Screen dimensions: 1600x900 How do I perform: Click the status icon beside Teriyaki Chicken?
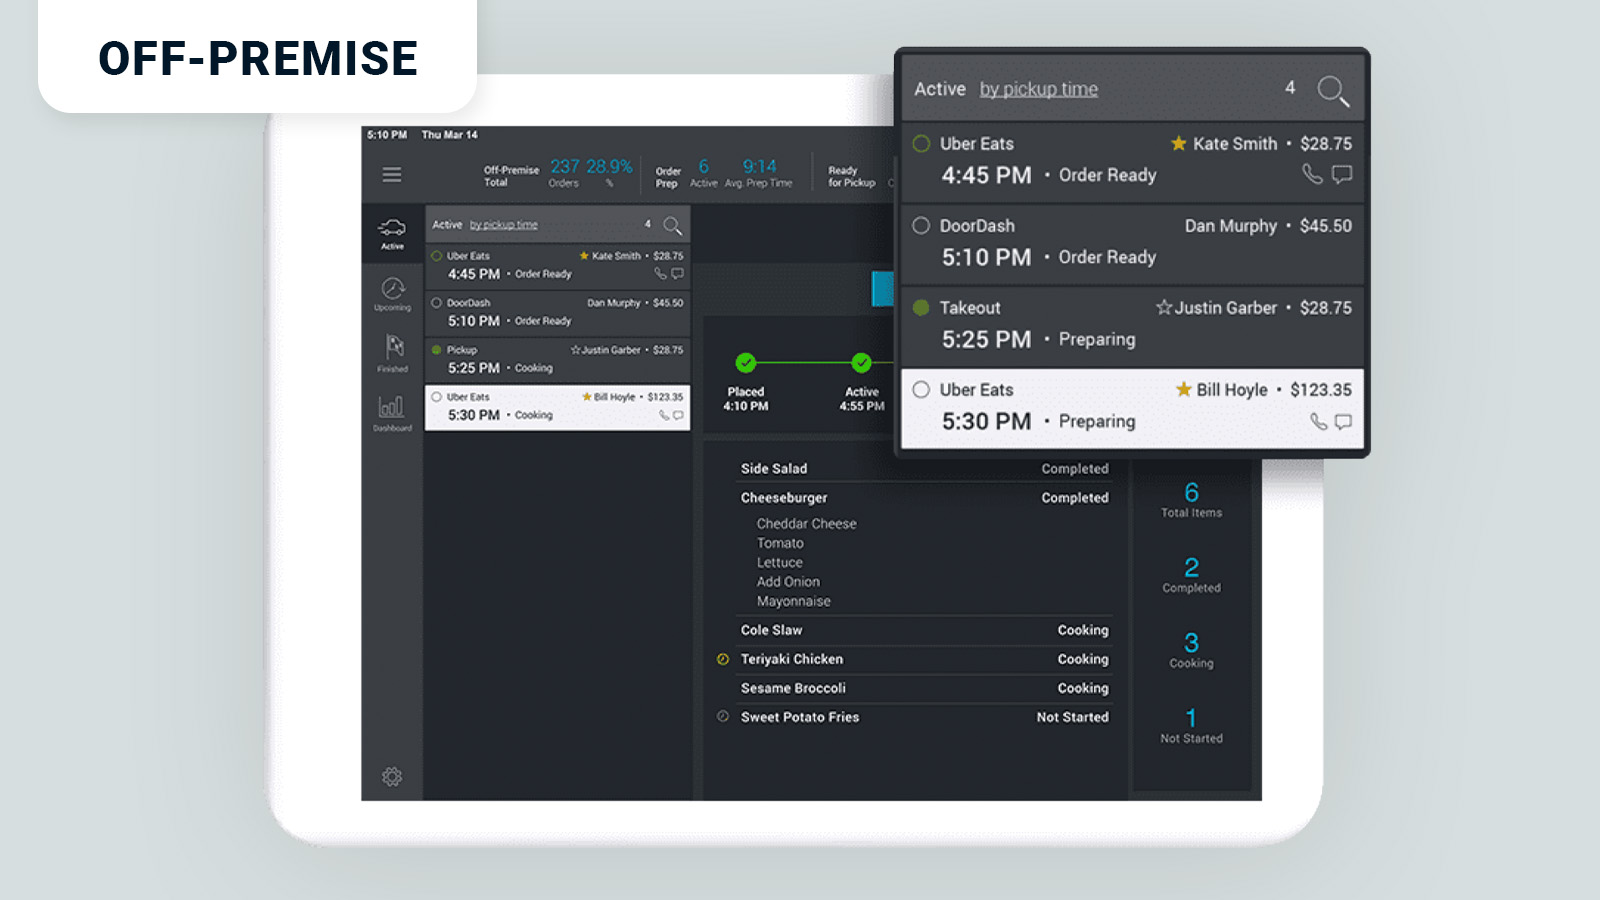click(x=723, y=659)
